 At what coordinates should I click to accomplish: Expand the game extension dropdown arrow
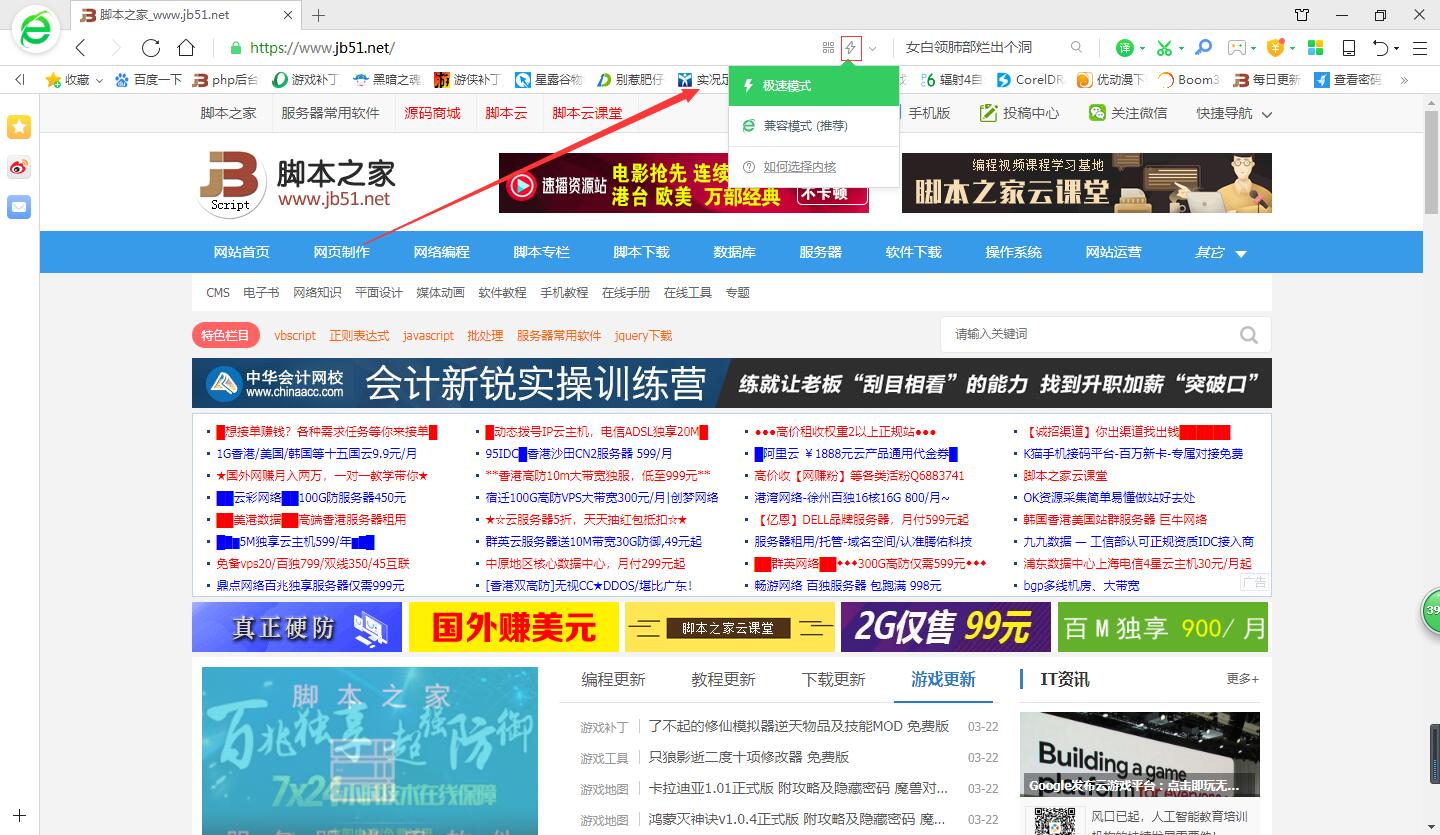point(1254,48)
